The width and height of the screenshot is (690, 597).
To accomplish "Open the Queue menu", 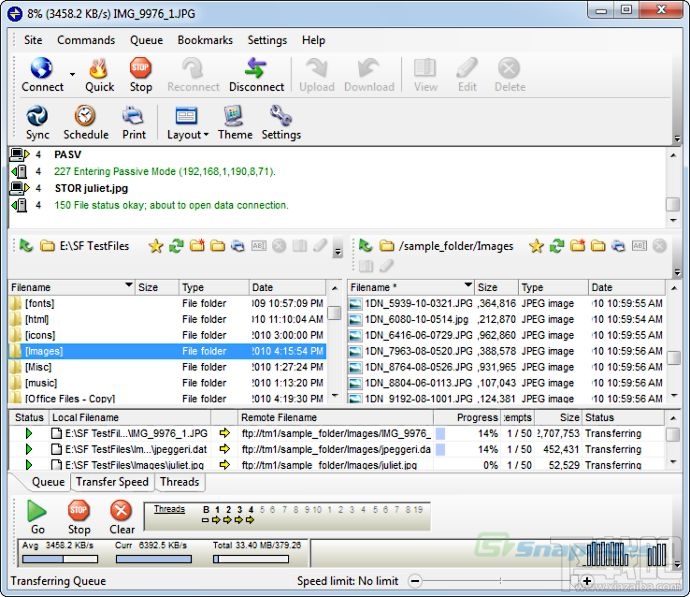I will click(x=146, y=40).
